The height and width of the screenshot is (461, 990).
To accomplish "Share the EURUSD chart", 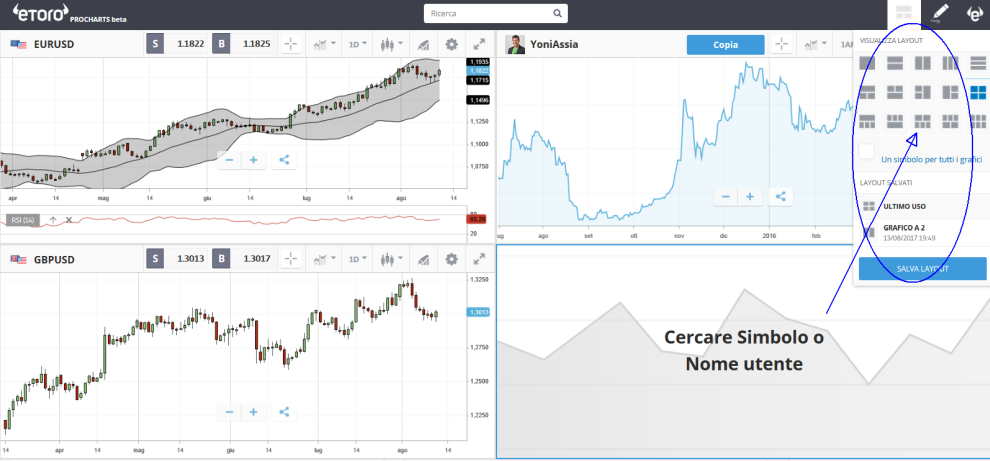I will click(284, 159).
